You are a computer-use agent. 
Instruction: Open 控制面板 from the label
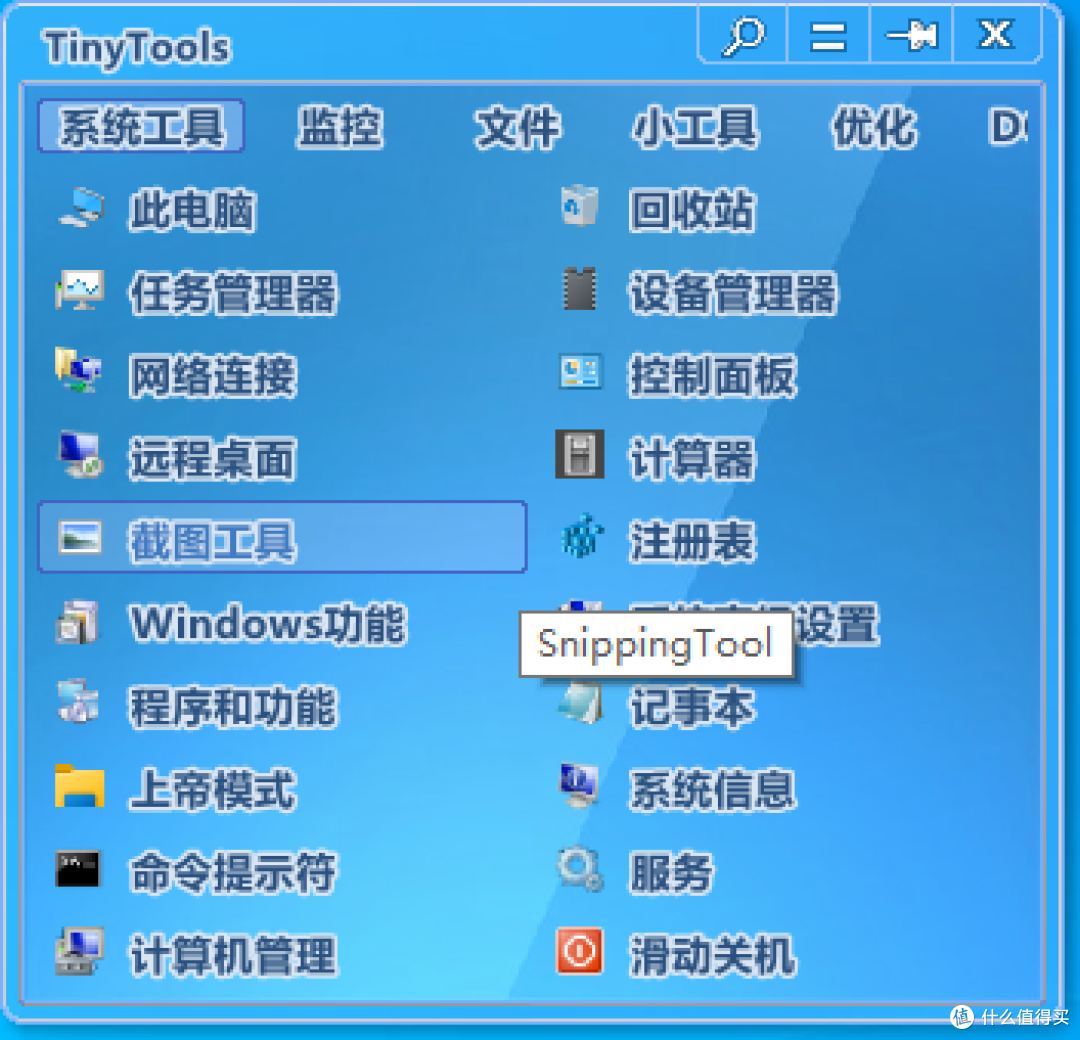713,376
